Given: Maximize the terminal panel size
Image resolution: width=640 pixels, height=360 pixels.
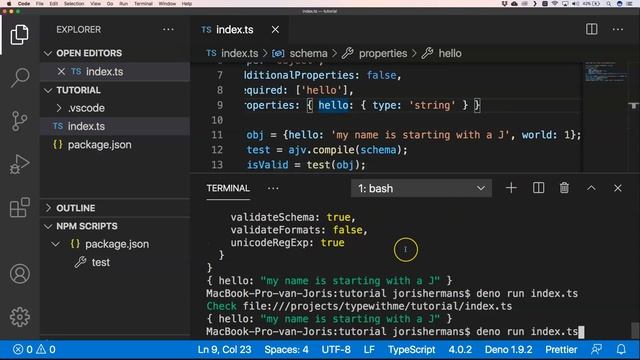Looking at the screenshot, I should click(x=591, y=188).
